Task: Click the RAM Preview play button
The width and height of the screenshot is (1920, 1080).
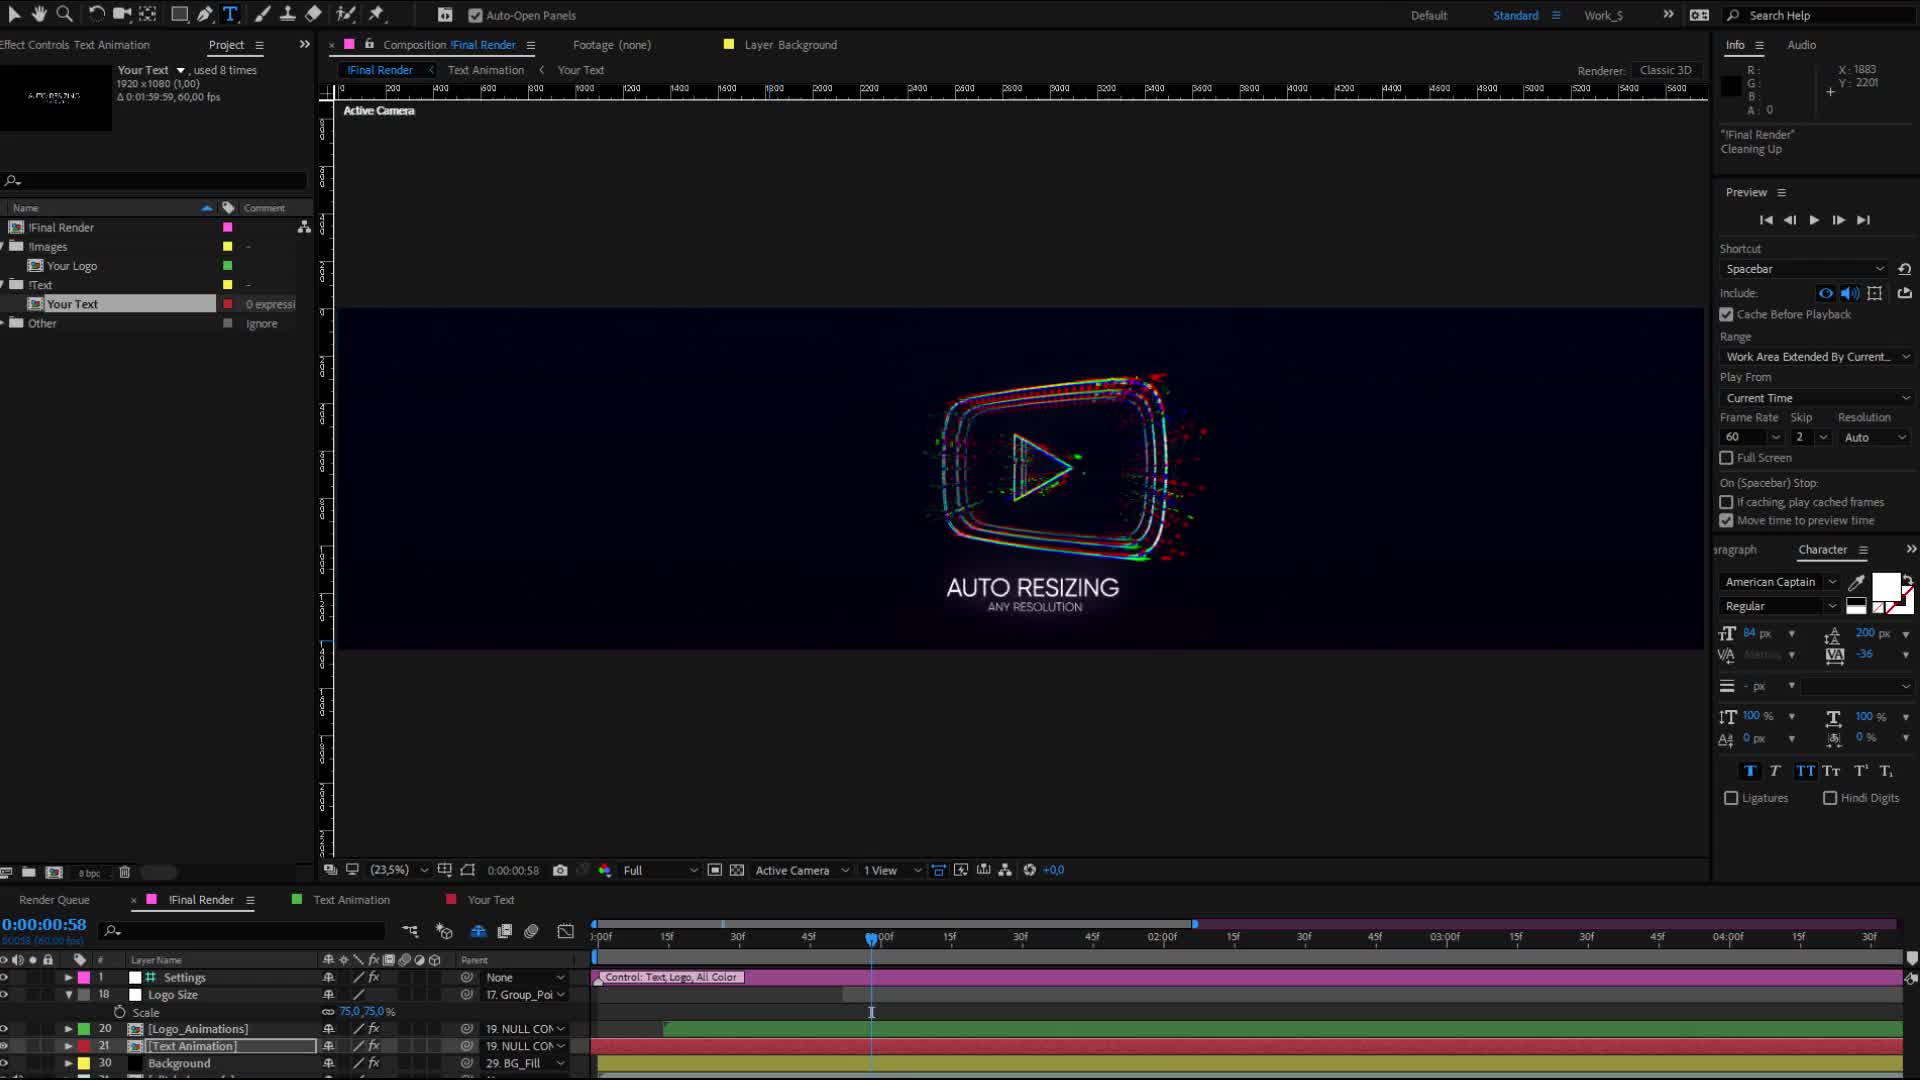Action: click(1815, 219)
